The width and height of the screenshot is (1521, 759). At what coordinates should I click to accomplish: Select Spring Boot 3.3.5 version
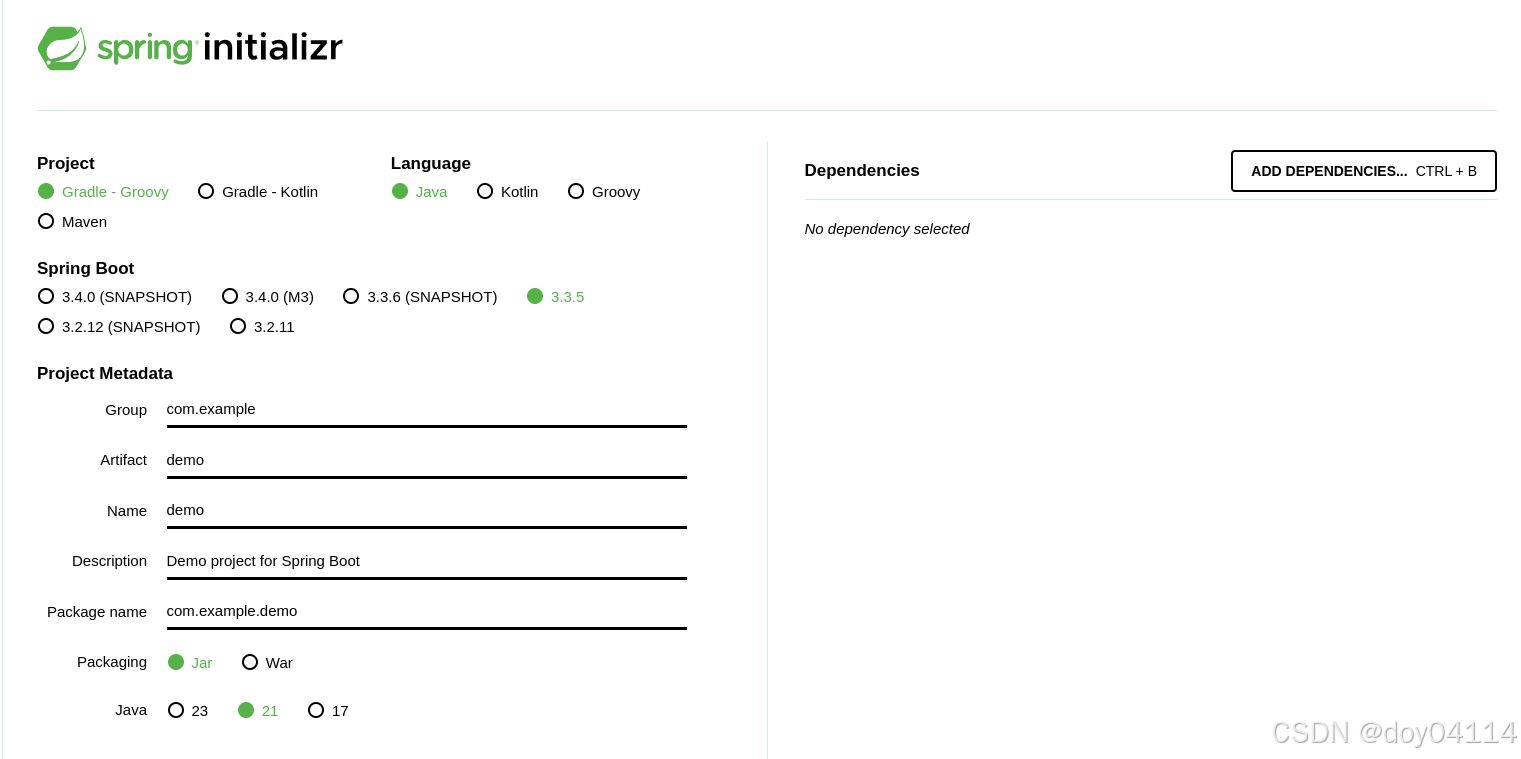[x=555, y=296]
